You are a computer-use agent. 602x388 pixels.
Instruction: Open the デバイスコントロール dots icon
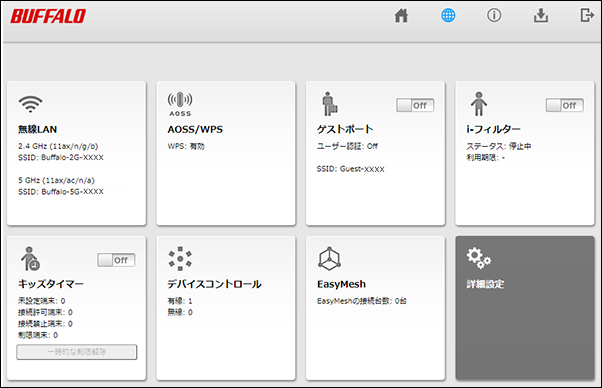pos(180,259)
